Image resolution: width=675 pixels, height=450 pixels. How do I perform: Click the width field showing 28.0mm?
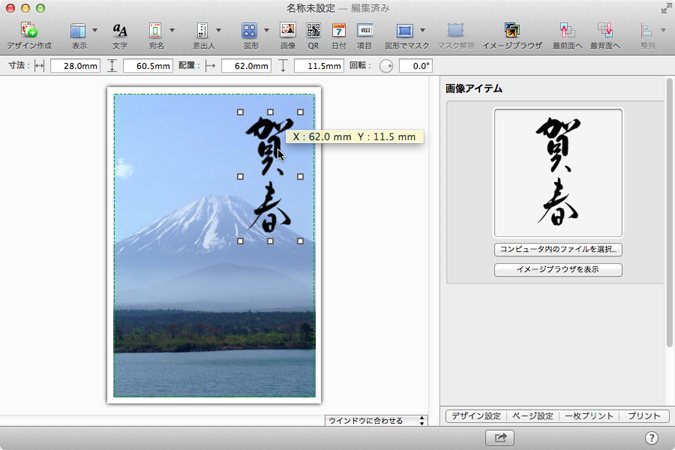[74, 66]
